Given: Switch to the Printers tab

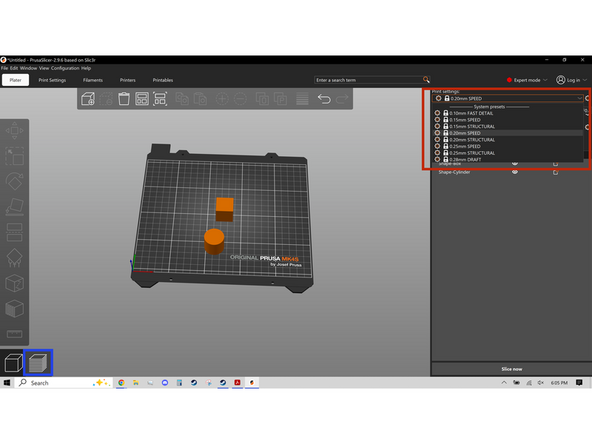Looking at the screenshot, I should pos(128,80).
